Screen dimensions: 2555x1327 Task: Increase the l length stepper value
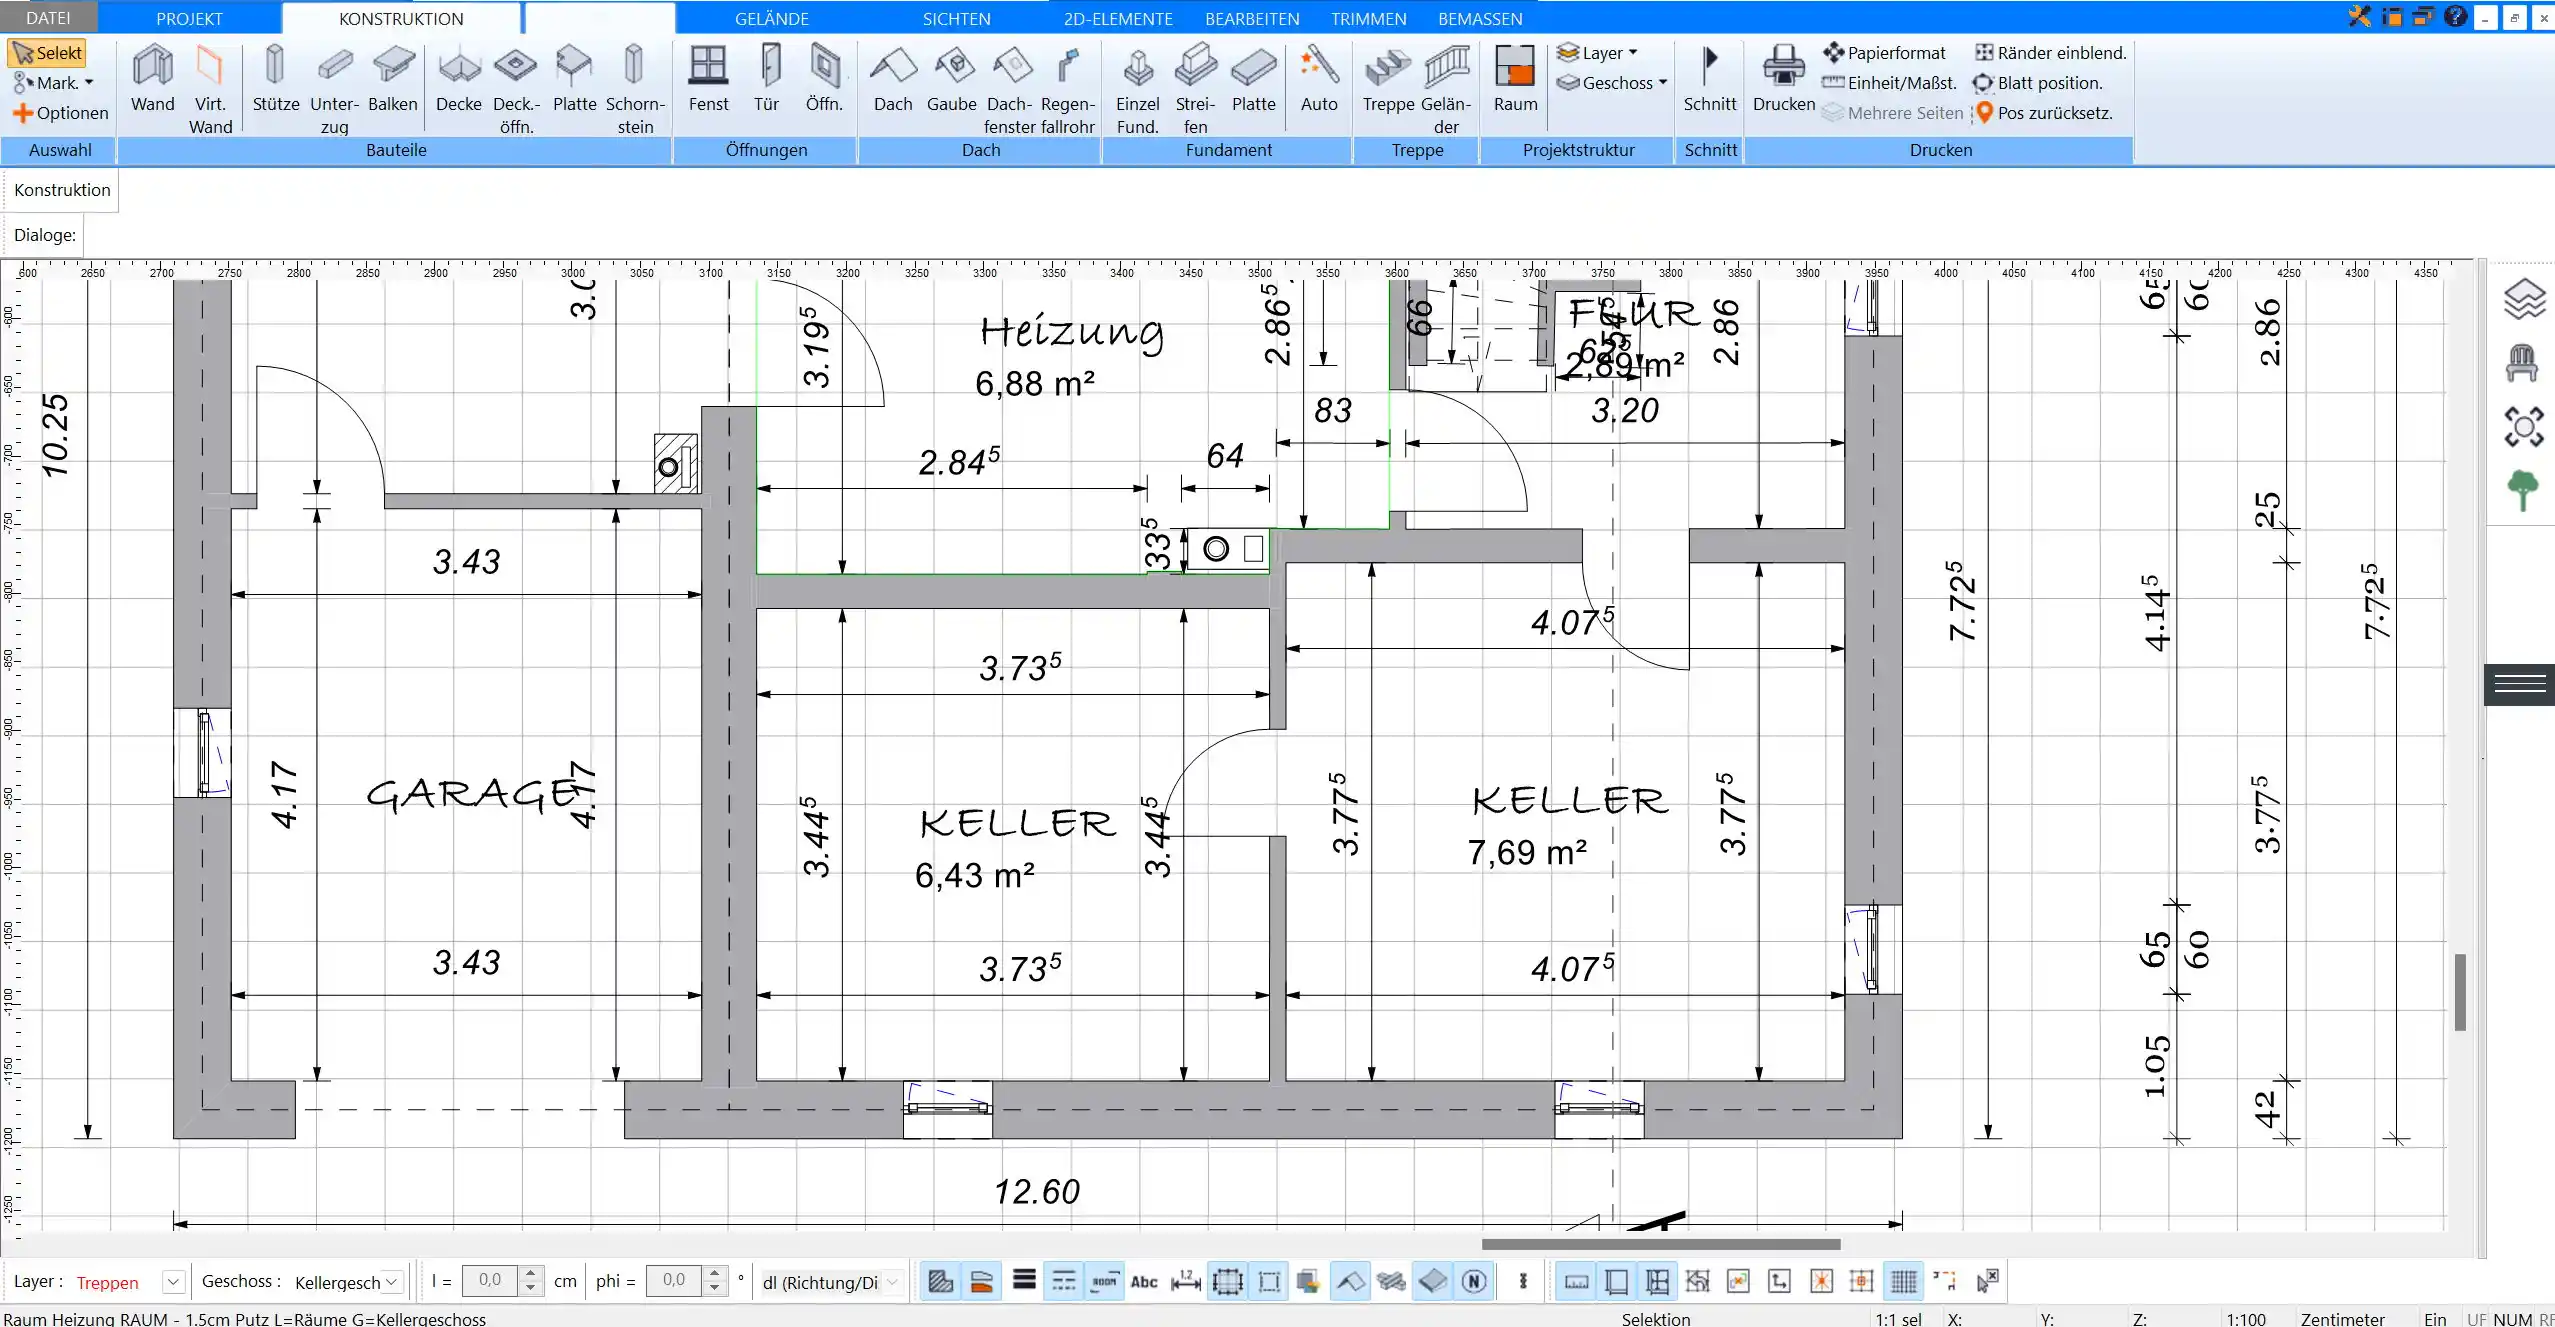[532, 1273]
